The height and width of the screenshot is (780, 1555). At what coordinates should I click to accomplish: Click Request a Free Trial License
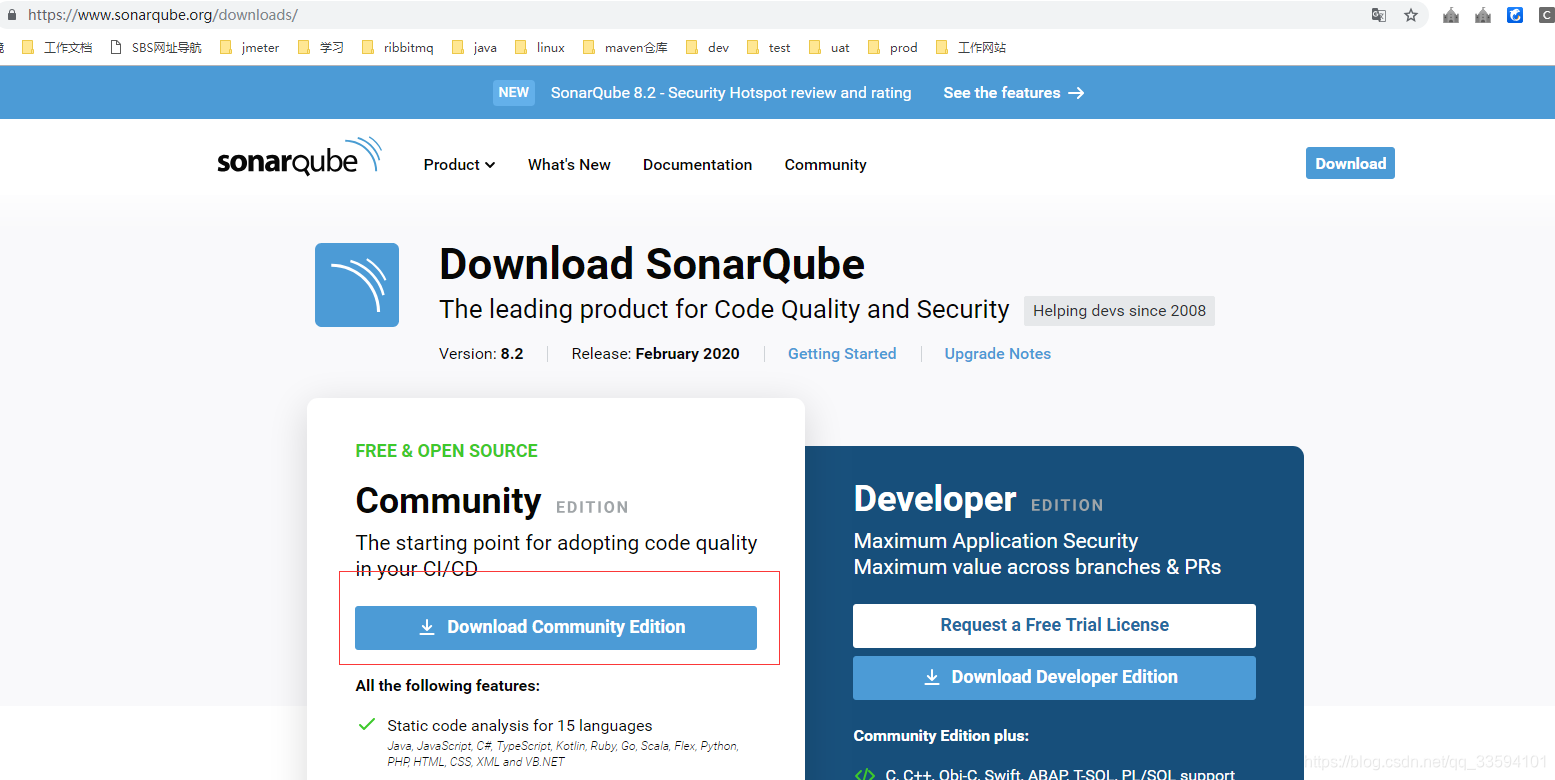1054,625
